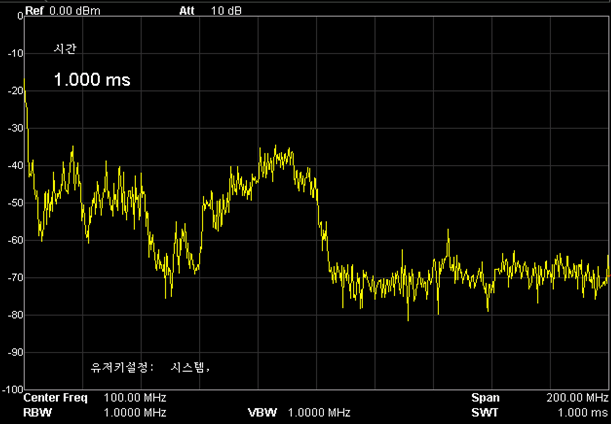Select the Center Freq 100.00 MHz value
This screenshot has height=424, width=611.
click(135, 398)
